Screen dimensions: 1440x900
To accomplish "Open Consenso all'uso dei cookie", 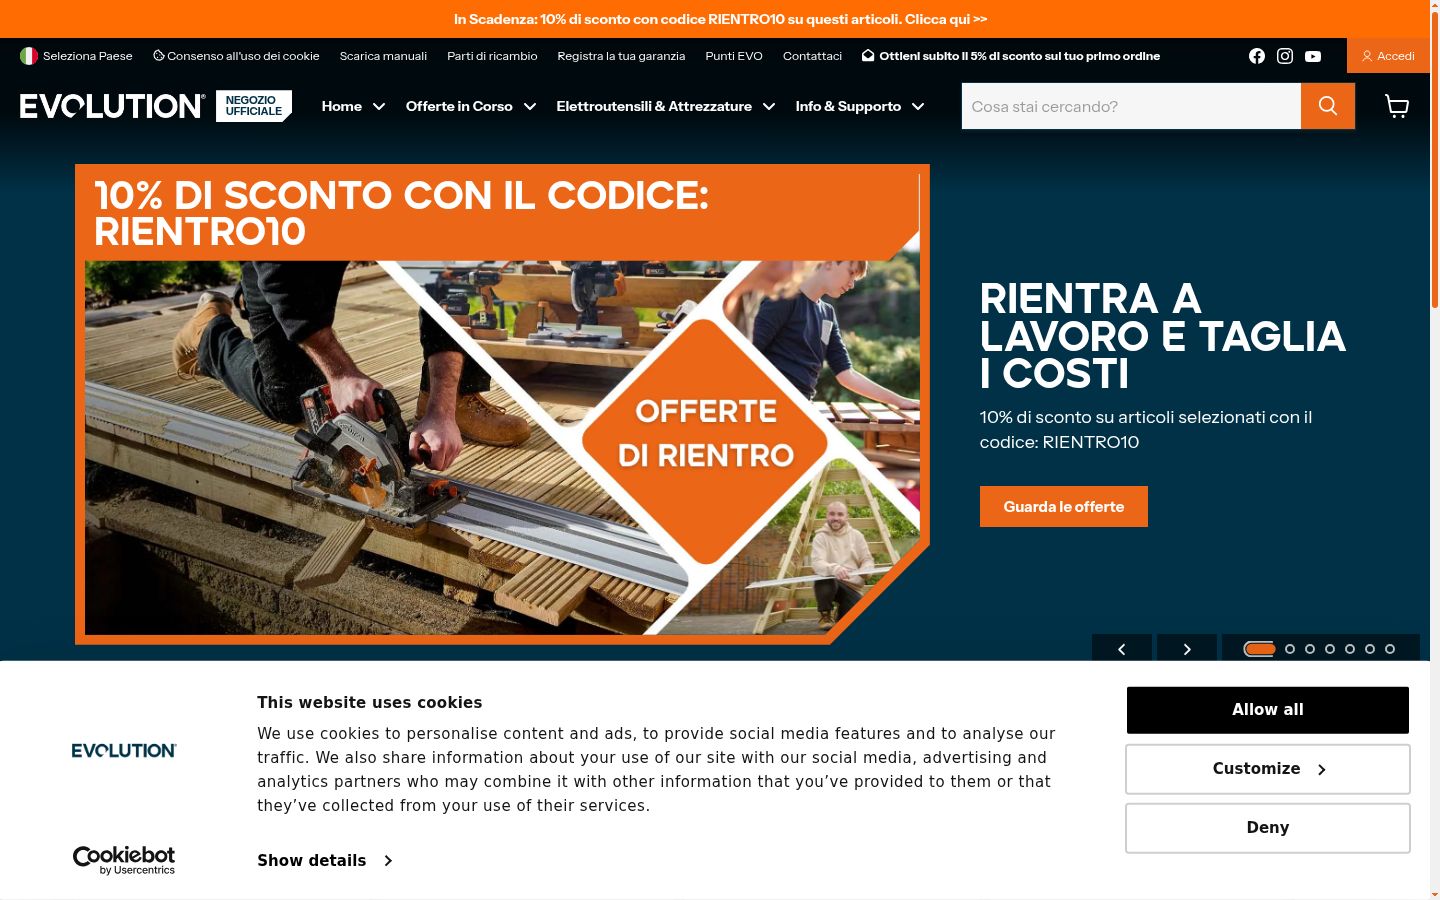I will tap(236, 56).
